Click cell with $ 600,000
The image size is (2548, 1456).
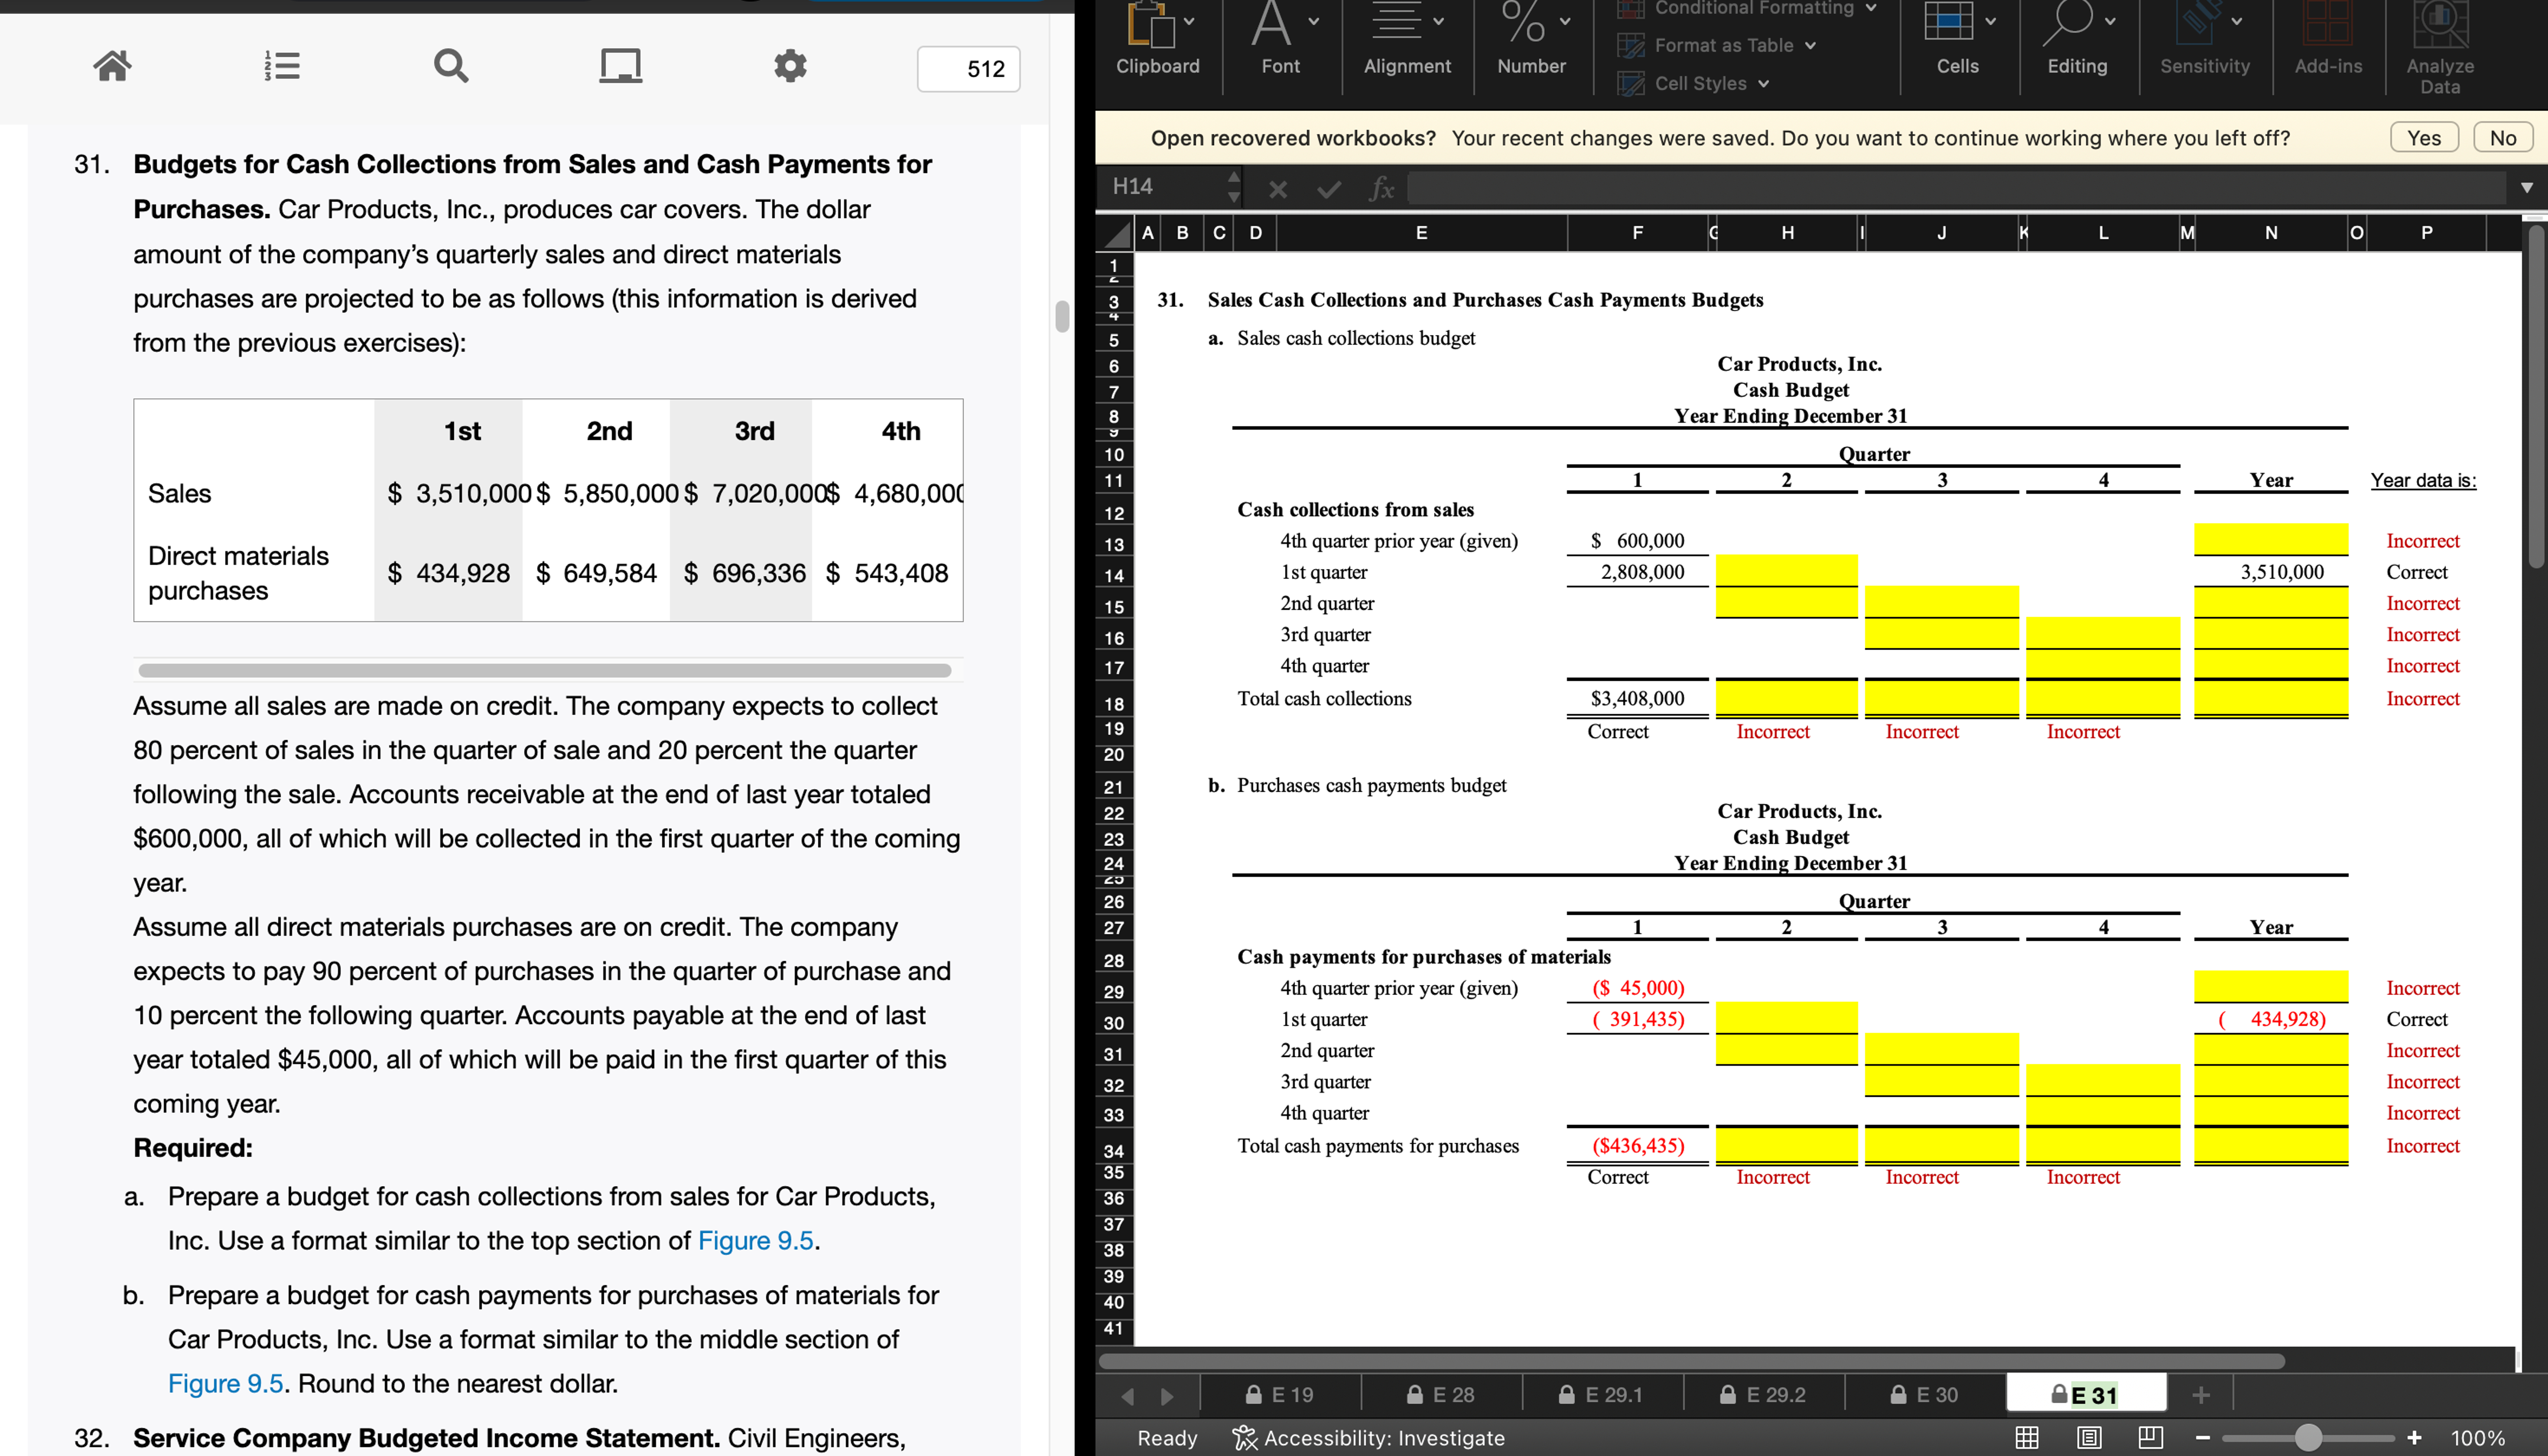pyautogui.click(x=1637, y=540)
